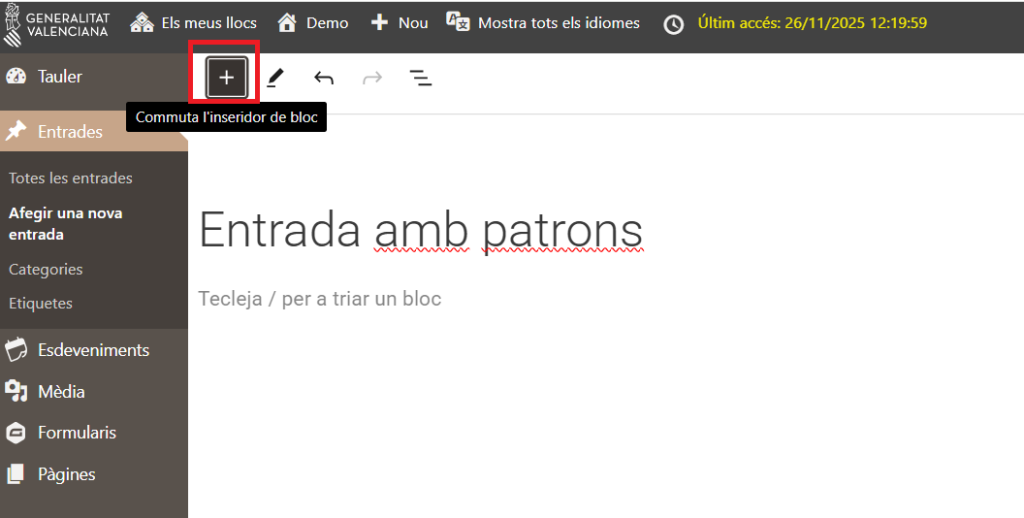1024x518 pixels.
Task: Open the Demo site menu
Action: click(x=313, y=23)
